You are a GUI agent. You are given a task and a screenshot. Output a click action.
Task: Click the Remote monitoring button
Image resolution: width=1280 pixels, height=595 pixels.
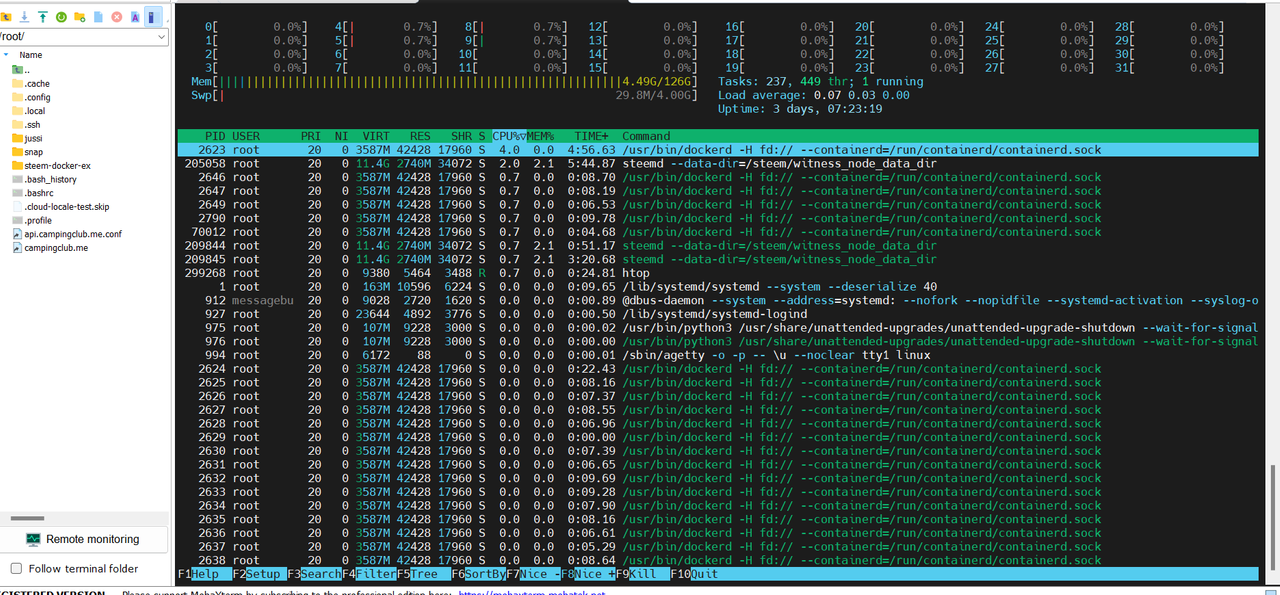tap(84, 538)
